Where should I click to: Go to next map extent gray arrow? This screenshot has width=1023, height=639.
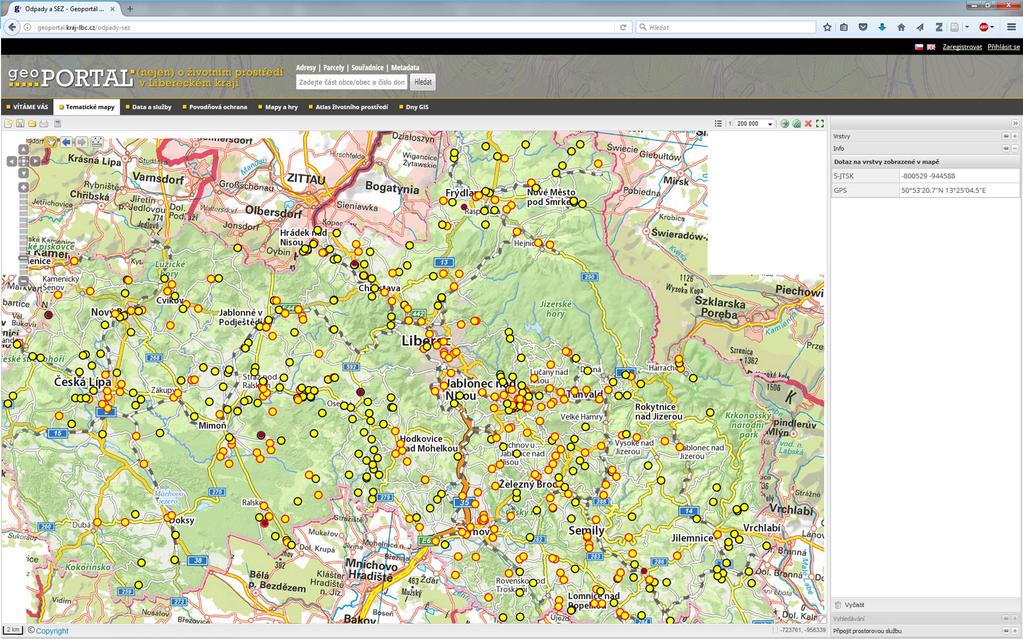coord(82,142)
